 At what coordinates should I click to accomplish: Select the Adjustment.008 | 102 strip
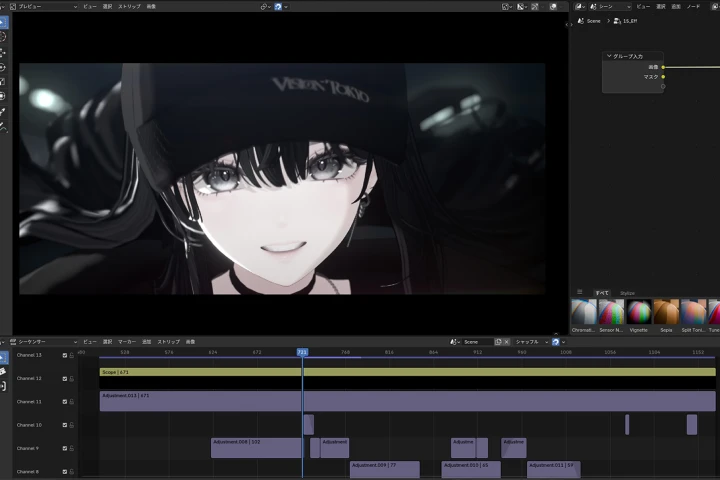click(257, 448)
